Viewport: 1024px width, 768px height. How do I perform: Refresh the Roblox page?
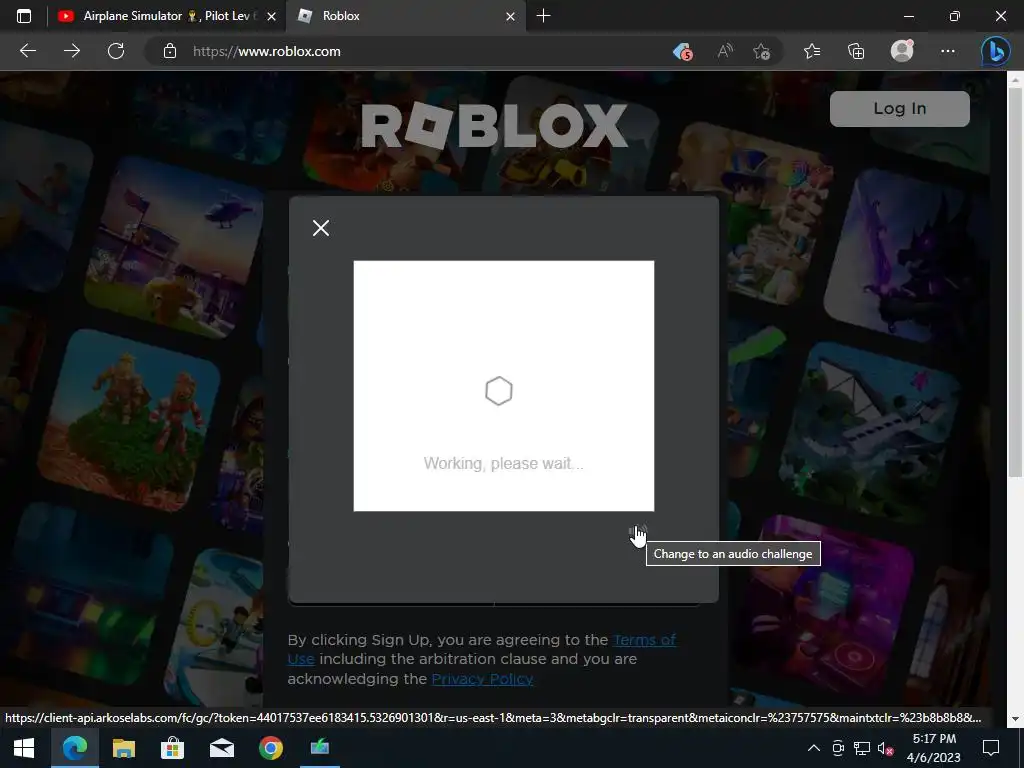116,51
